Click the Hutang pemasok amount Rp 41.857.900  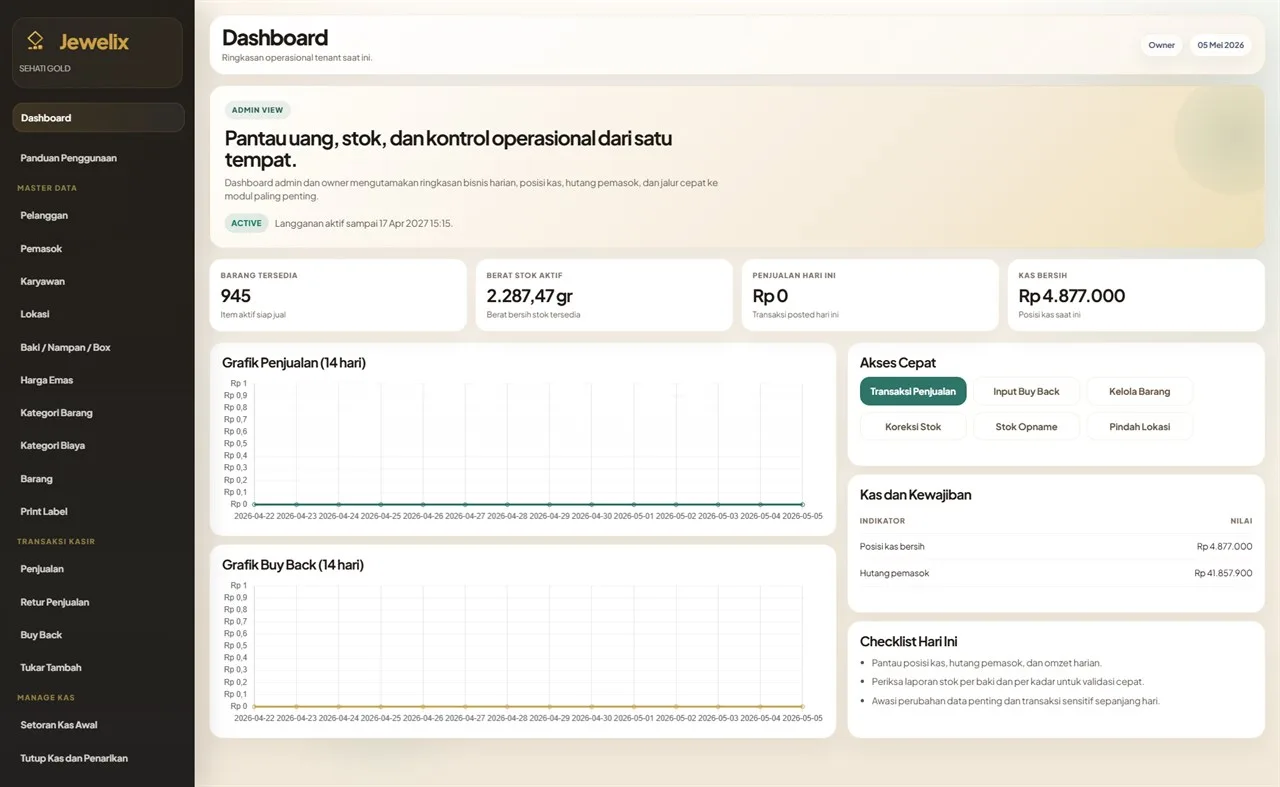point(1223,573)
